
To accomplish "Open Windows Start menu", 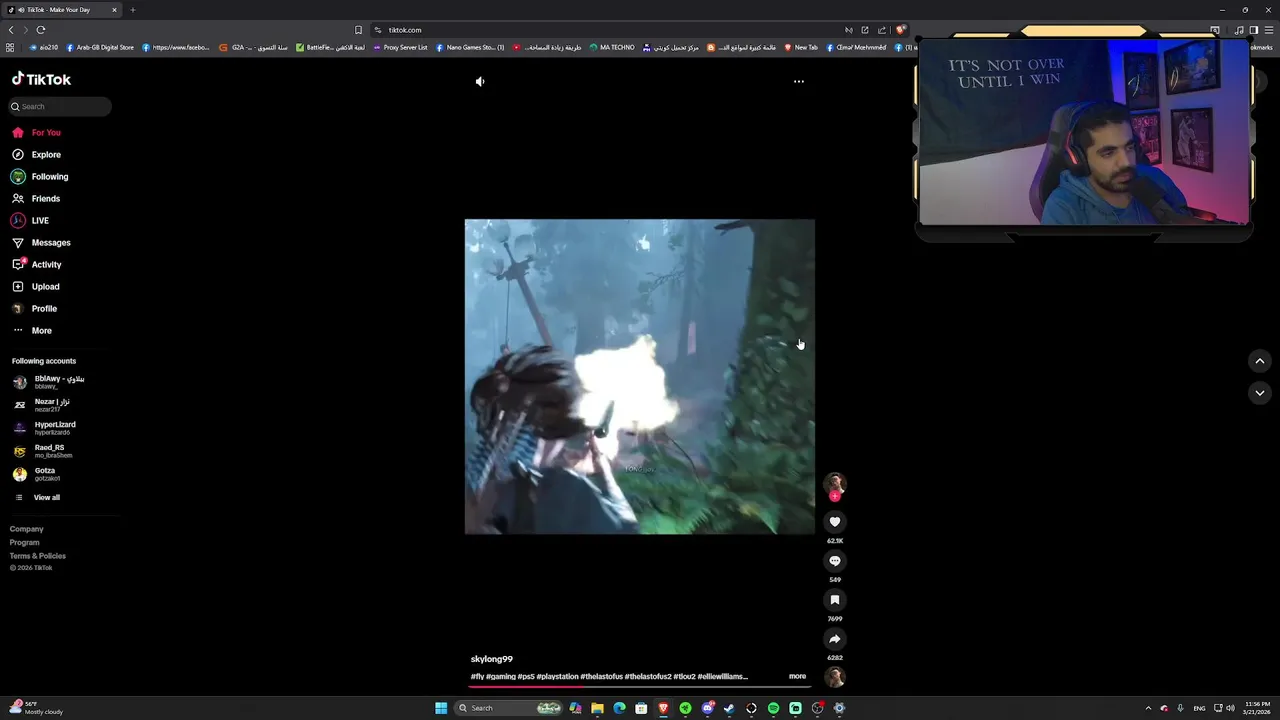I will click(441, 708).
